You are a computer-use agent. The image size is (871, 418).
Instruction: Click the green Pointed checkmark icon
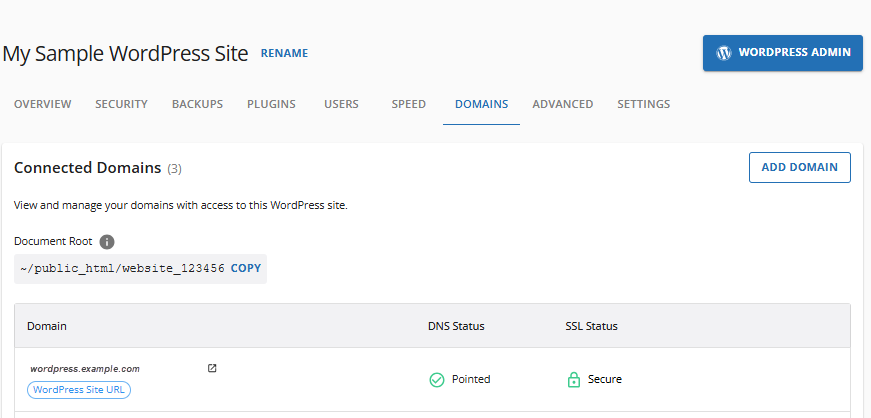tap(436, 380)
